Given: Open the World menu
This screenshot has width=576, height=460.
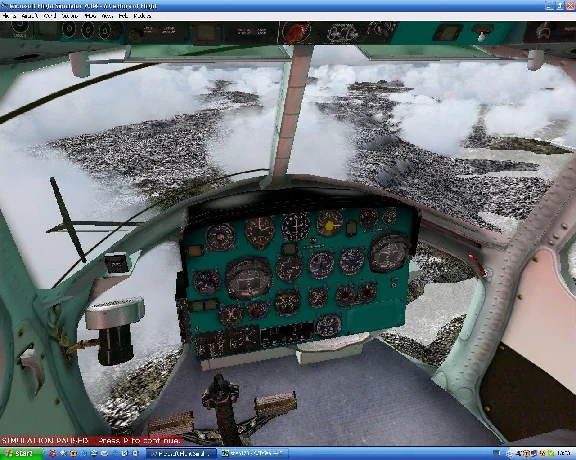Looking at the screenshot, I should click(x=50, y=16).
